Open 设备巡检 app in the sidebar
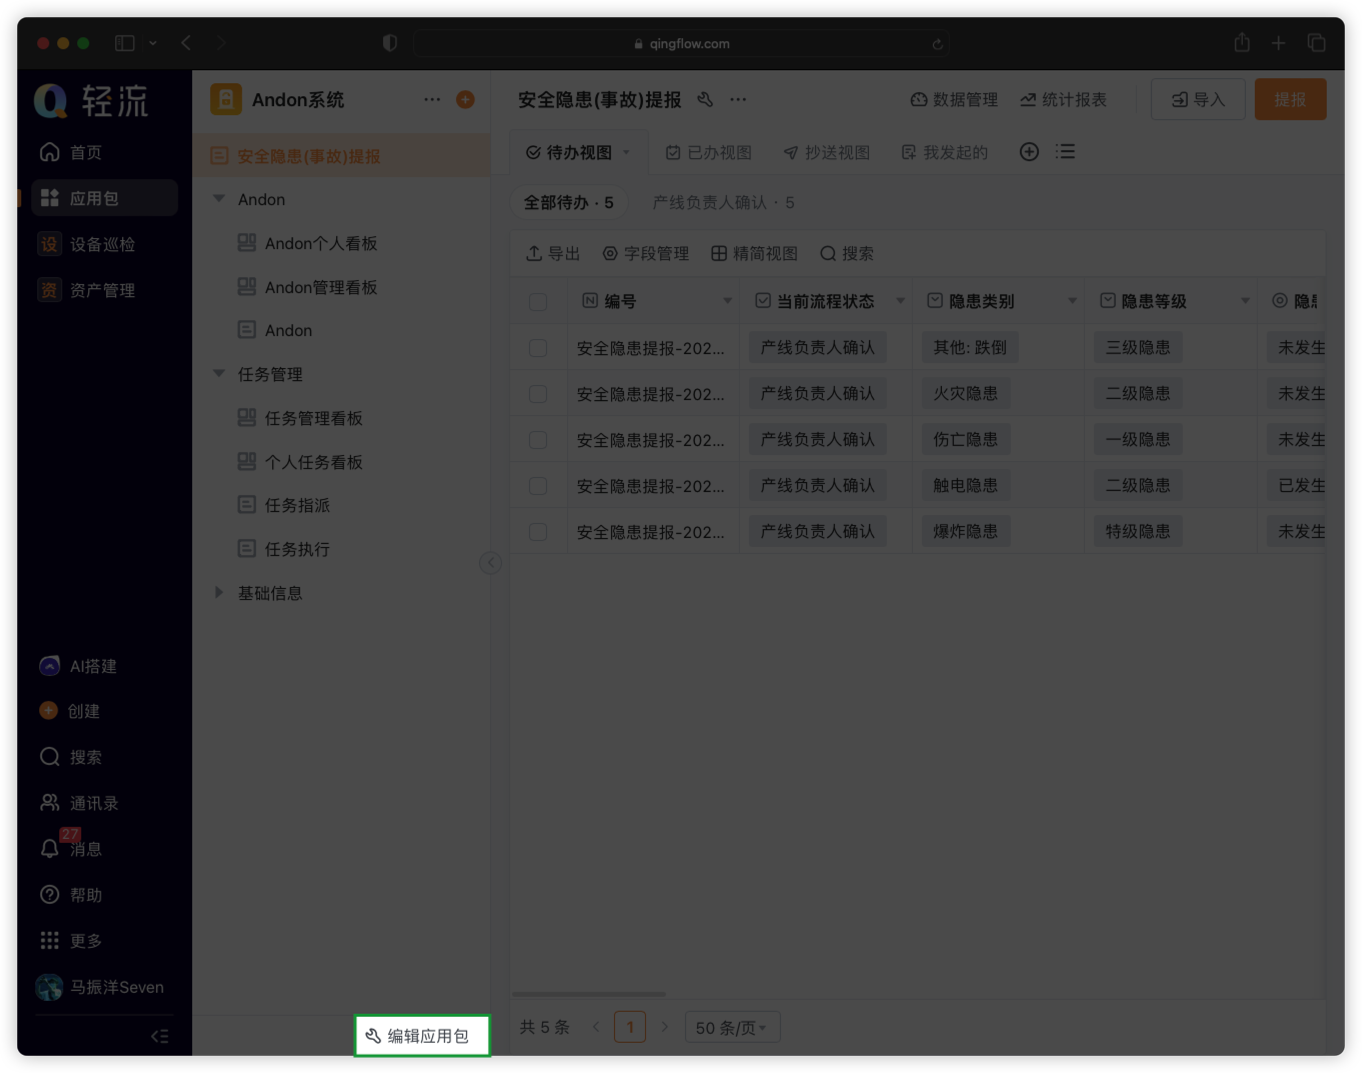 point(87,244)
